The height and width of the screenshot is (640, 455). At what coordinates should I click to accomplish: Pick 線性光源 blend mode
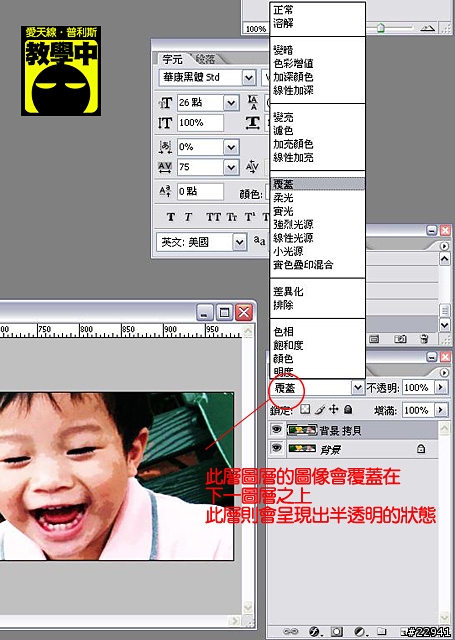(293, 238)
